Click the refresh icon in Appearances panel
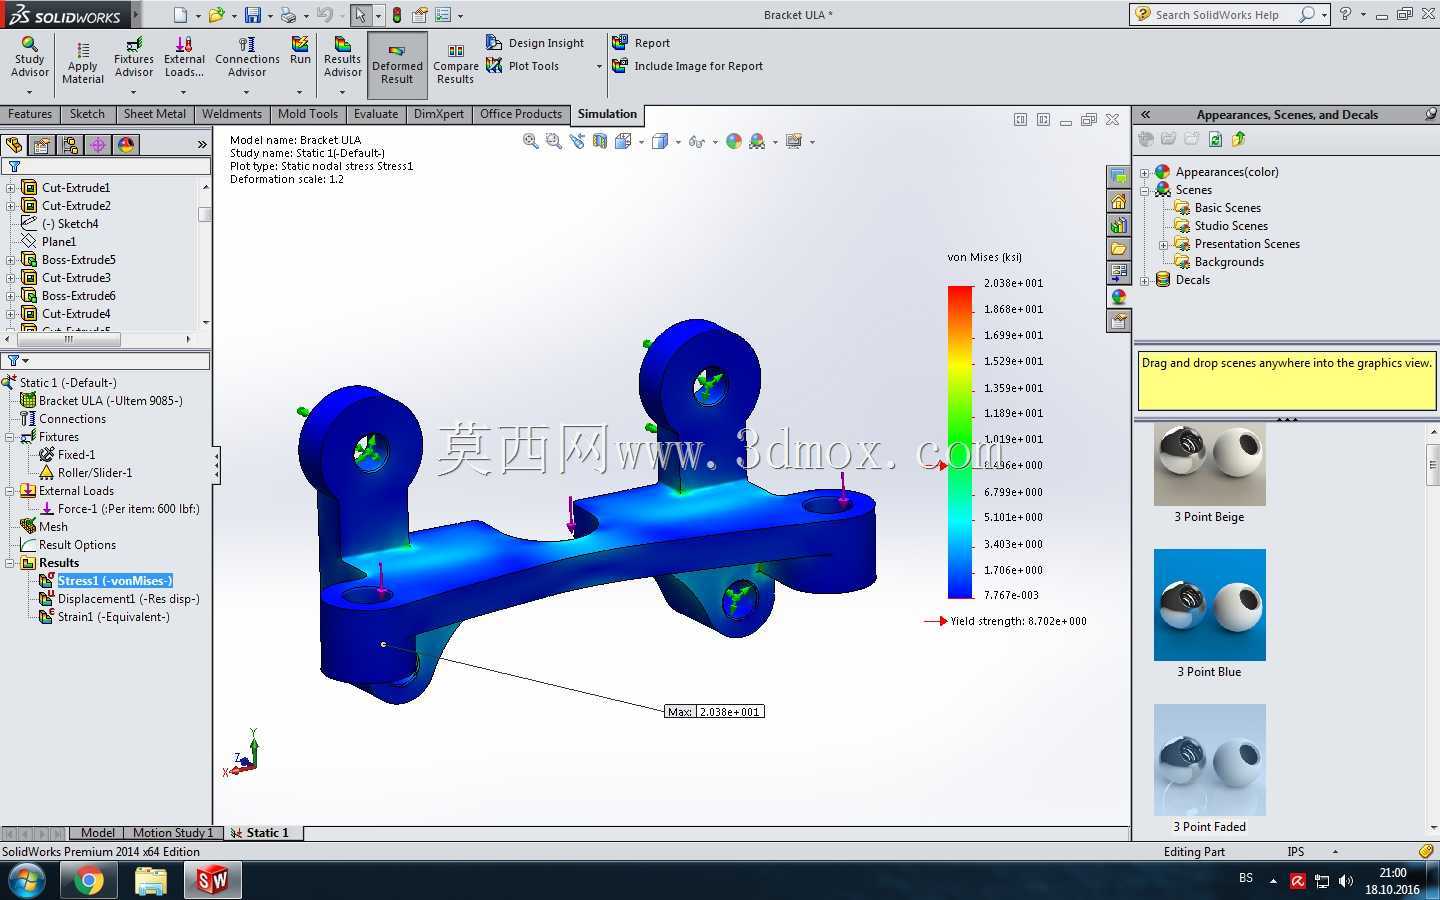 [1215, 139]
